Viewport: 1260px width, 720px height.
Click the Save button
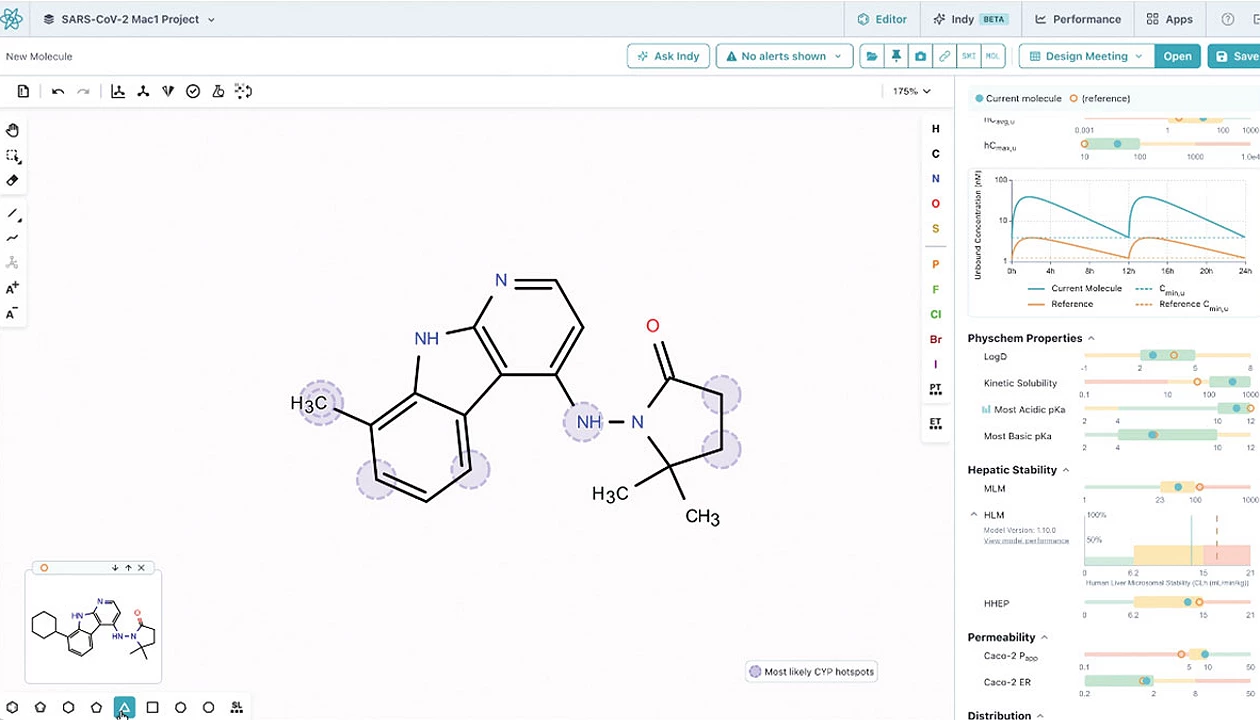pos(1234,56)
